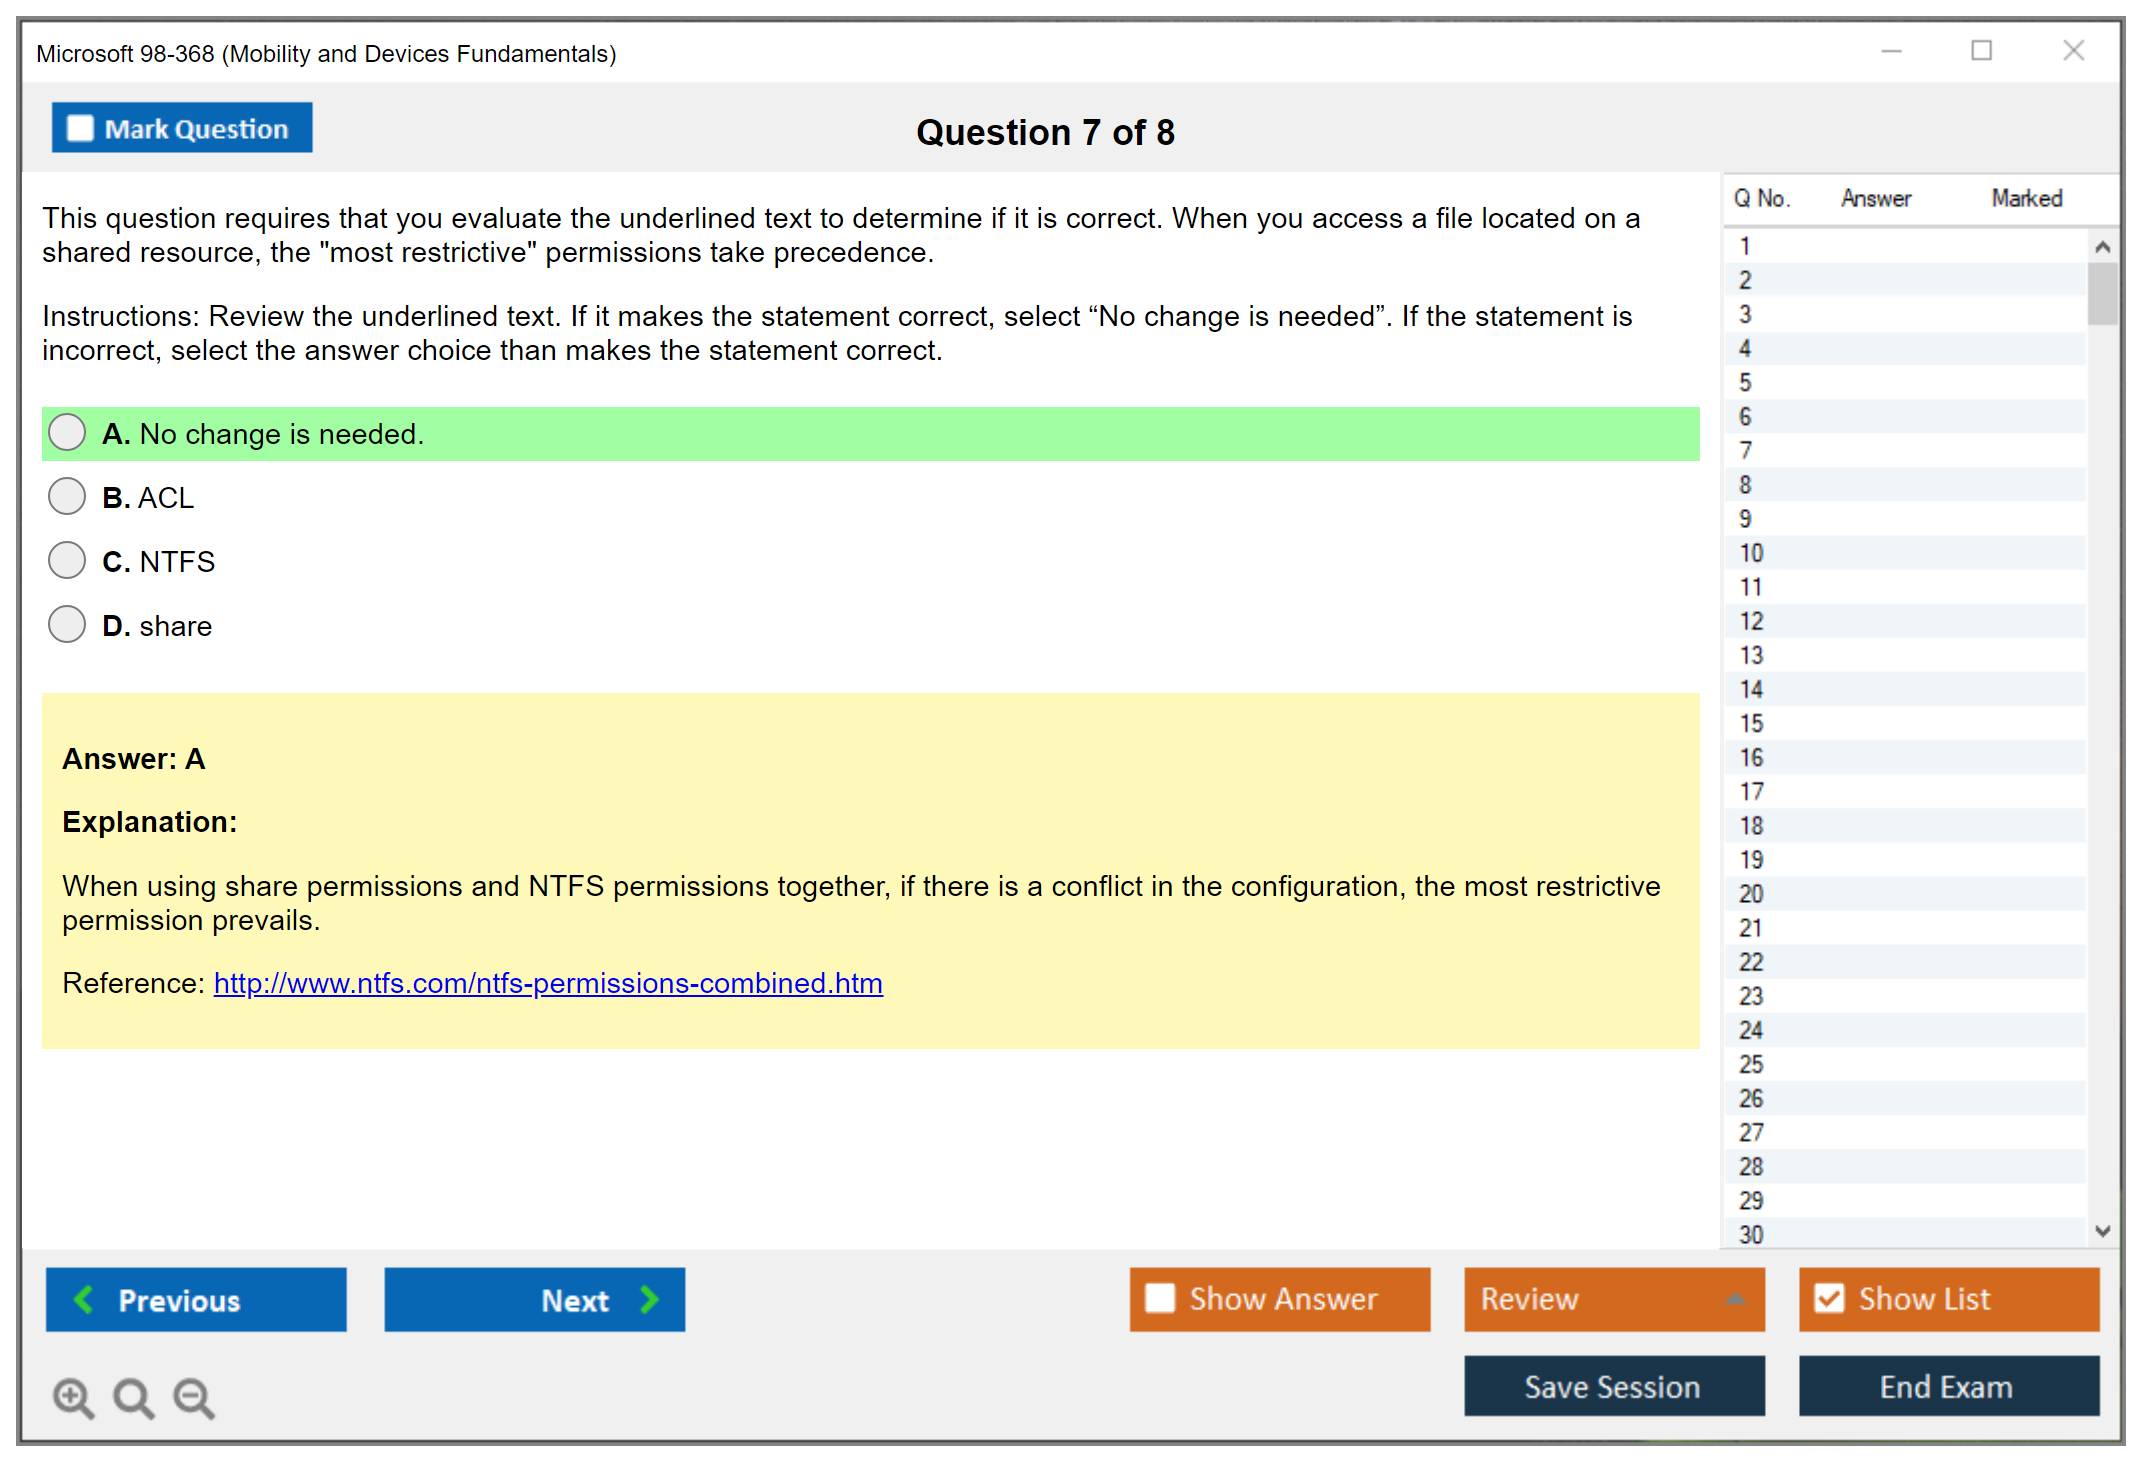Select answer B. ACL radio button
The image size is (2150, 1470).
pyautogui.click(x=67, y=496)
